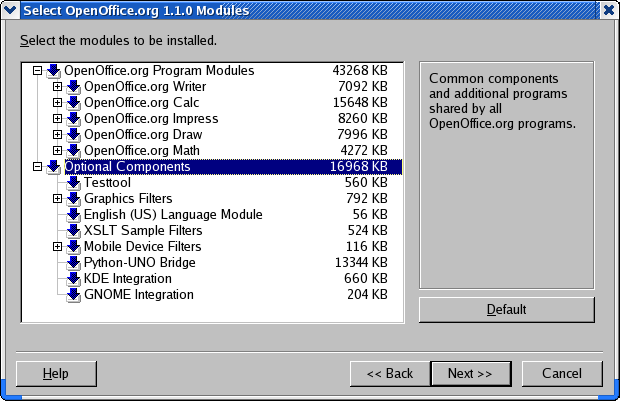Expand the OpenOffice.org Math node
This screenshot has height=401, width=620.
pos(57,150)
